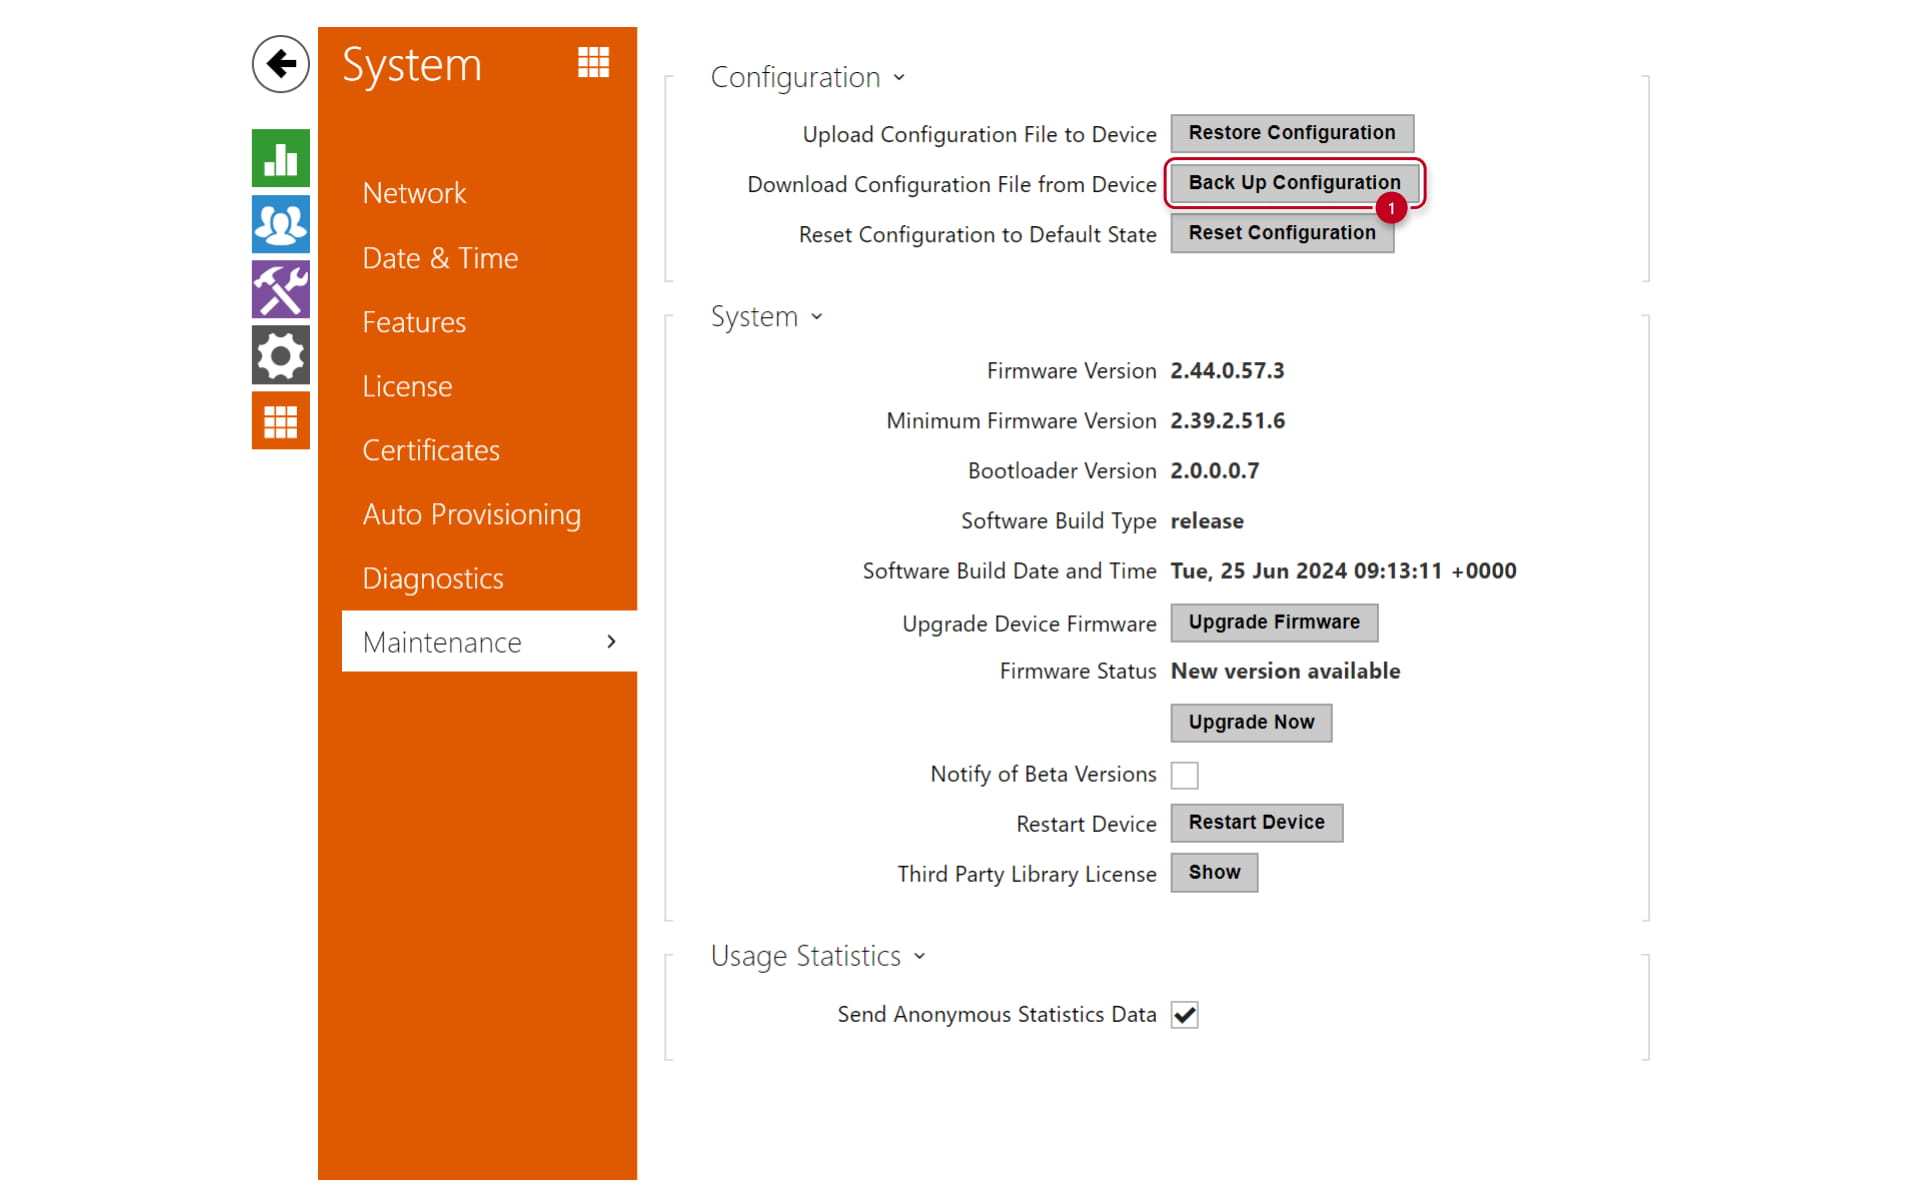1920x1200 pixels.
Task: Click bootloader version 2.0.0.0.7
Action: (1215, 471)
